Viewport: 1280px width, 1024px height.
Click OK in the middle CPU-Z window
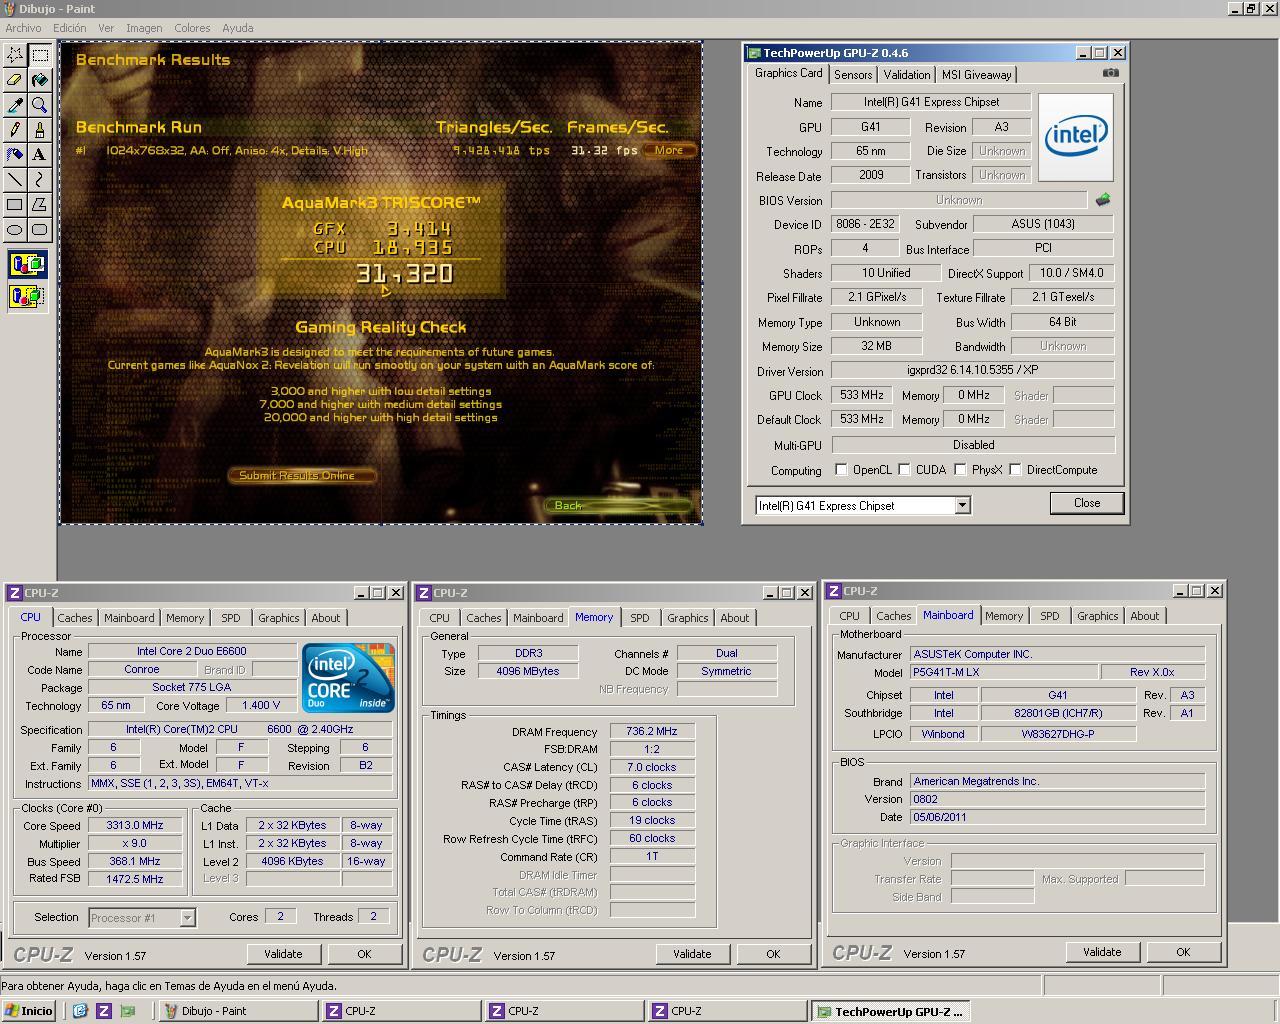point(773,954)
